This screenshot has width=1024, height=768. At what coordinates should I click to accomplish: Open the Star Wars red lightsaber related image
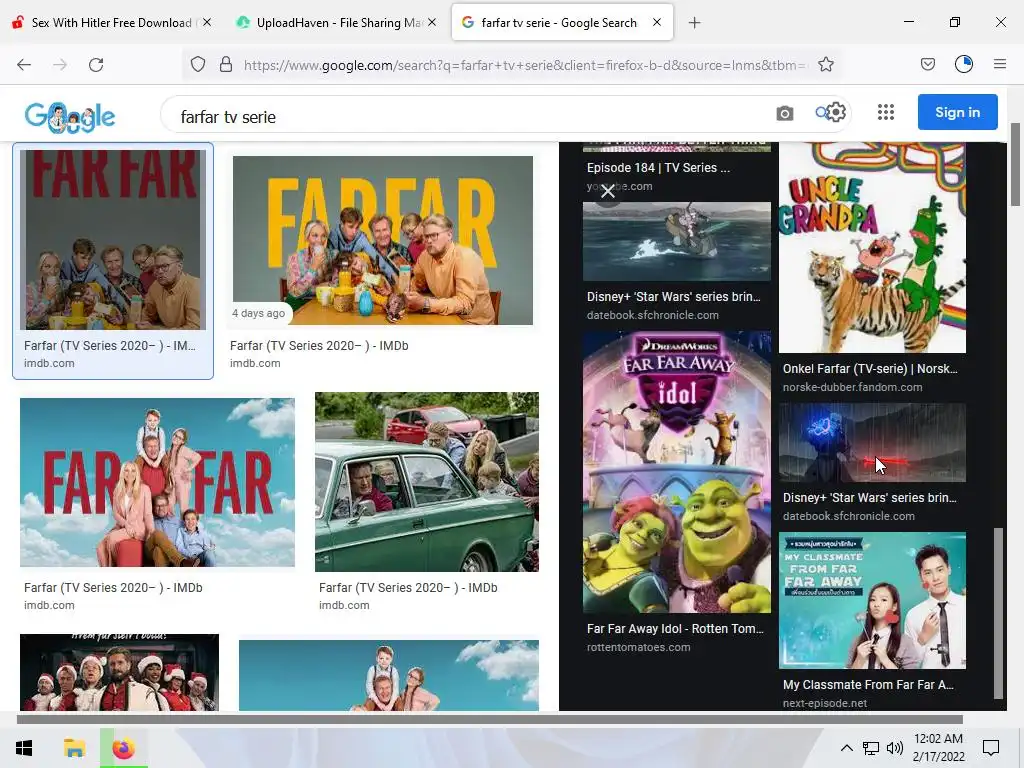pyautogui.click(x=872, y=443)
